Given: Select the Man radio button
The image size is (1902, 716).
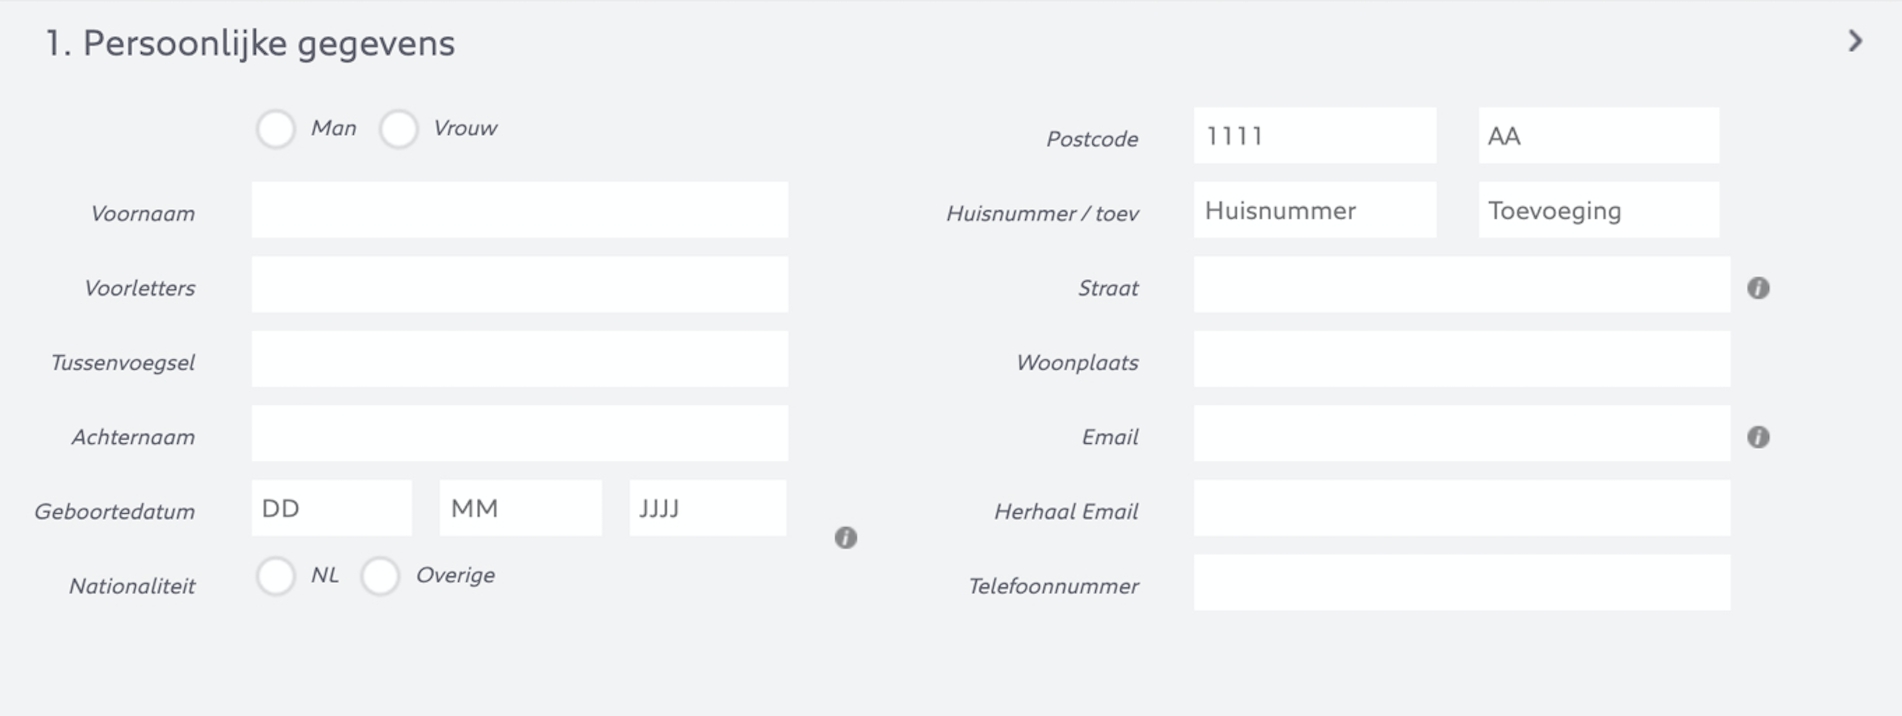Looking at the screenshot, I should 276,129.
